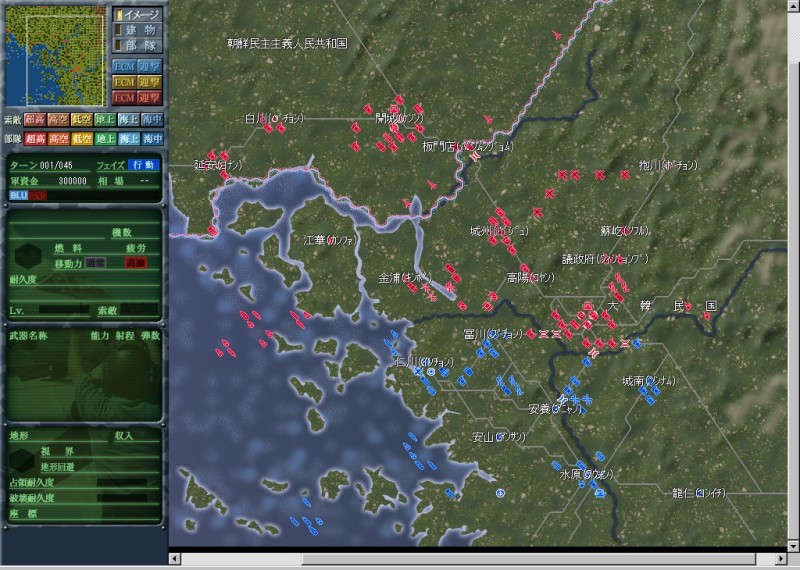This screenshot has width=800, height=570.
Task: Click the horizontal scrollbar left arrow
Action: coord(175,559)
